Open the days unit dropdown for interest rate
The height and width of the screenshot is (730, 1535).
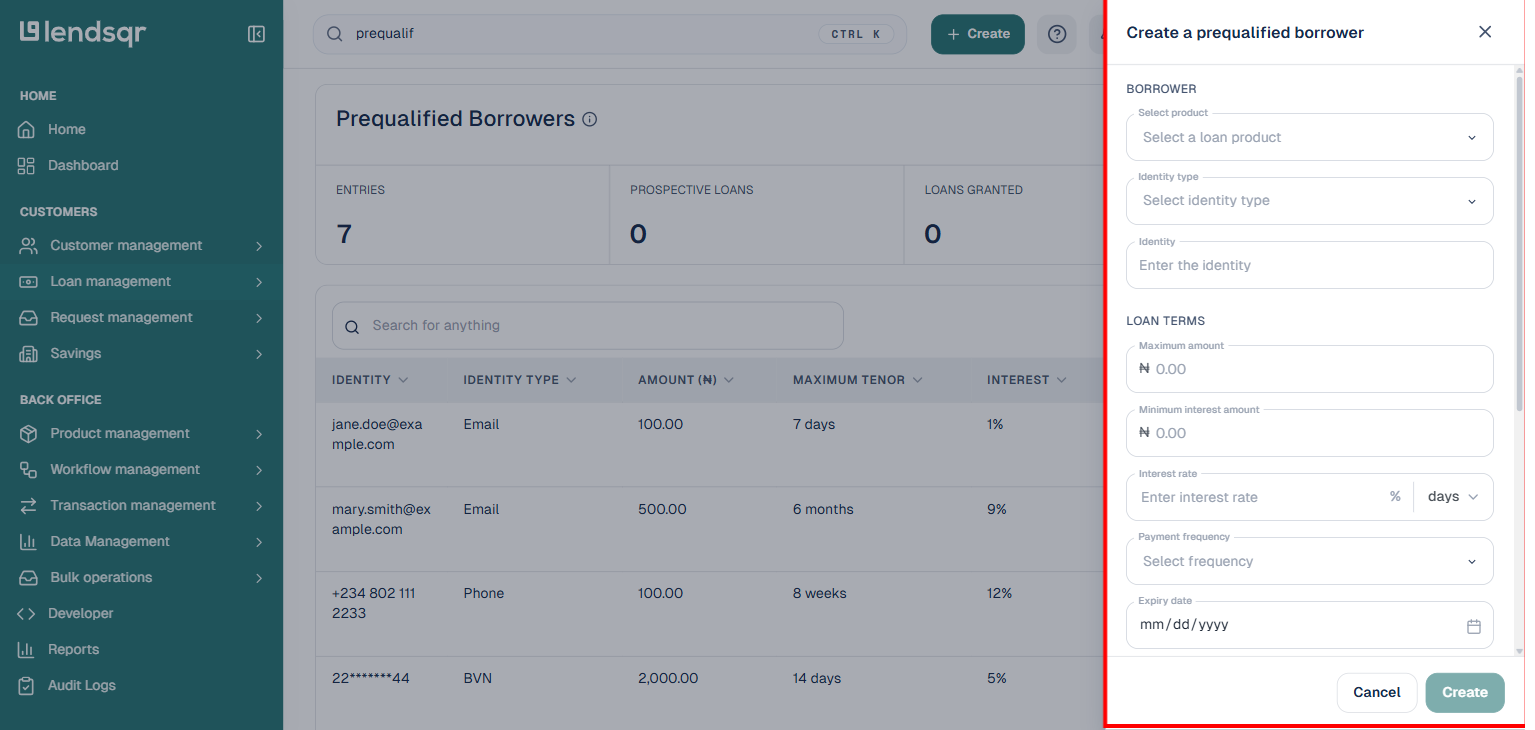pyautogui.click(x=1453, y=497)
